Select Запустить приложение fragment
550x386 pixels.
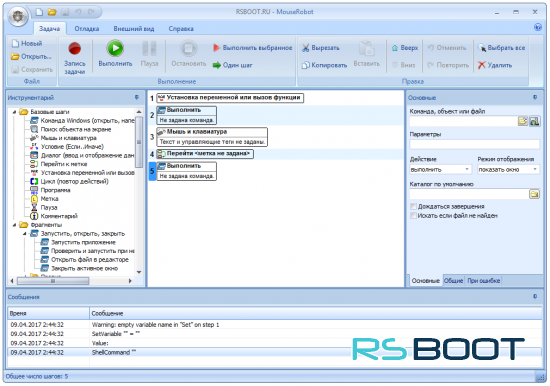[78, 242]
